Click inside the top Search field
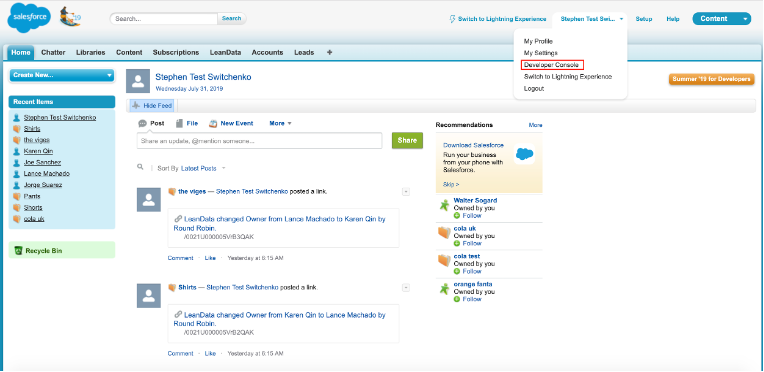 164,19
